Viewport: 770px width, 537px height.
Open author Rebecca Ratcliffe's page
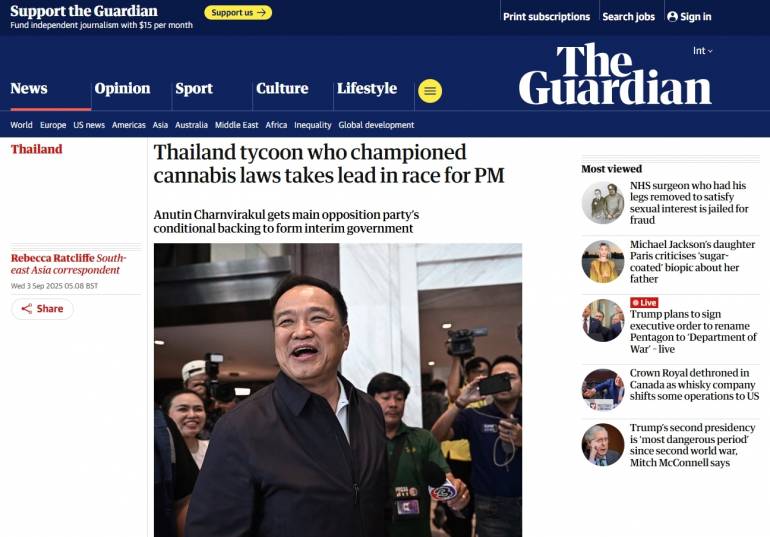[53, 258]
